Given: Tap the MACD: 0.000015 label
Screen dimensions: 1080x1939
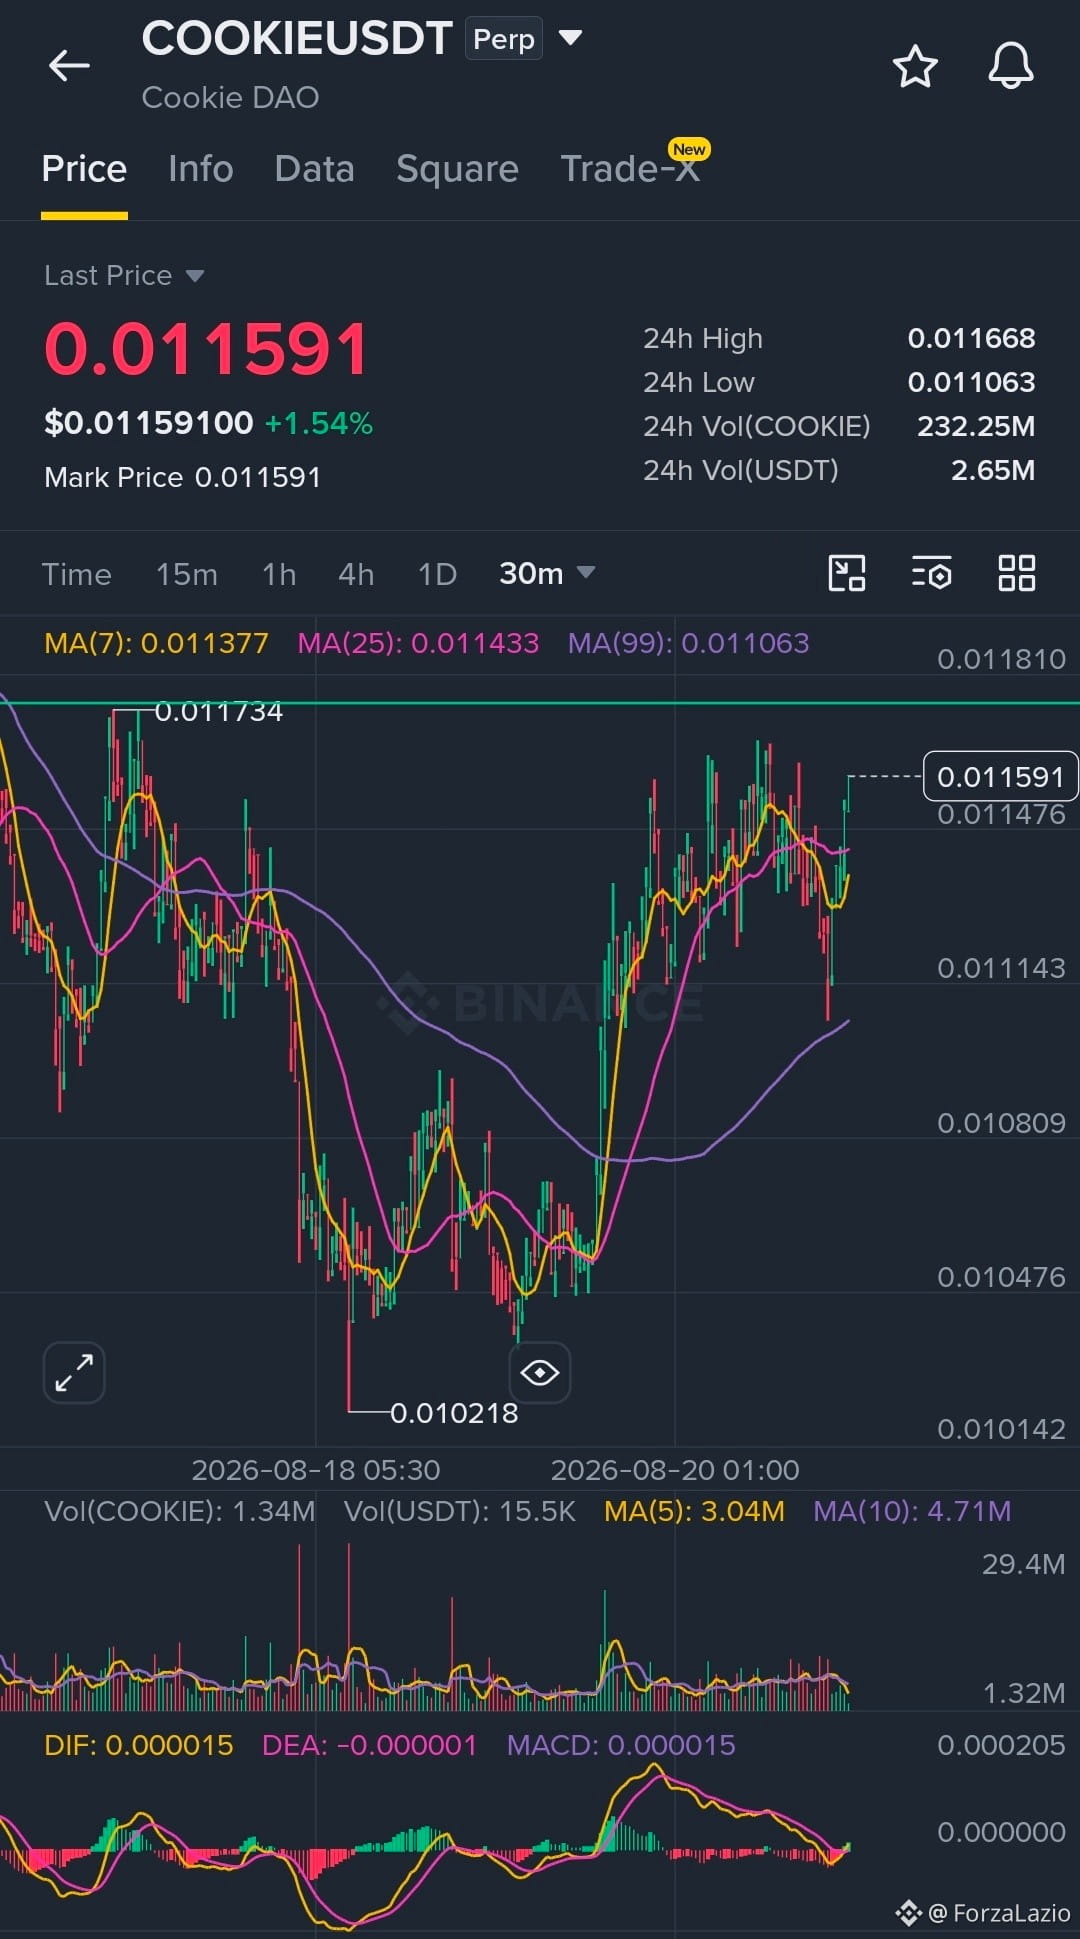Looking at the screenshot, I should 621,1745.
